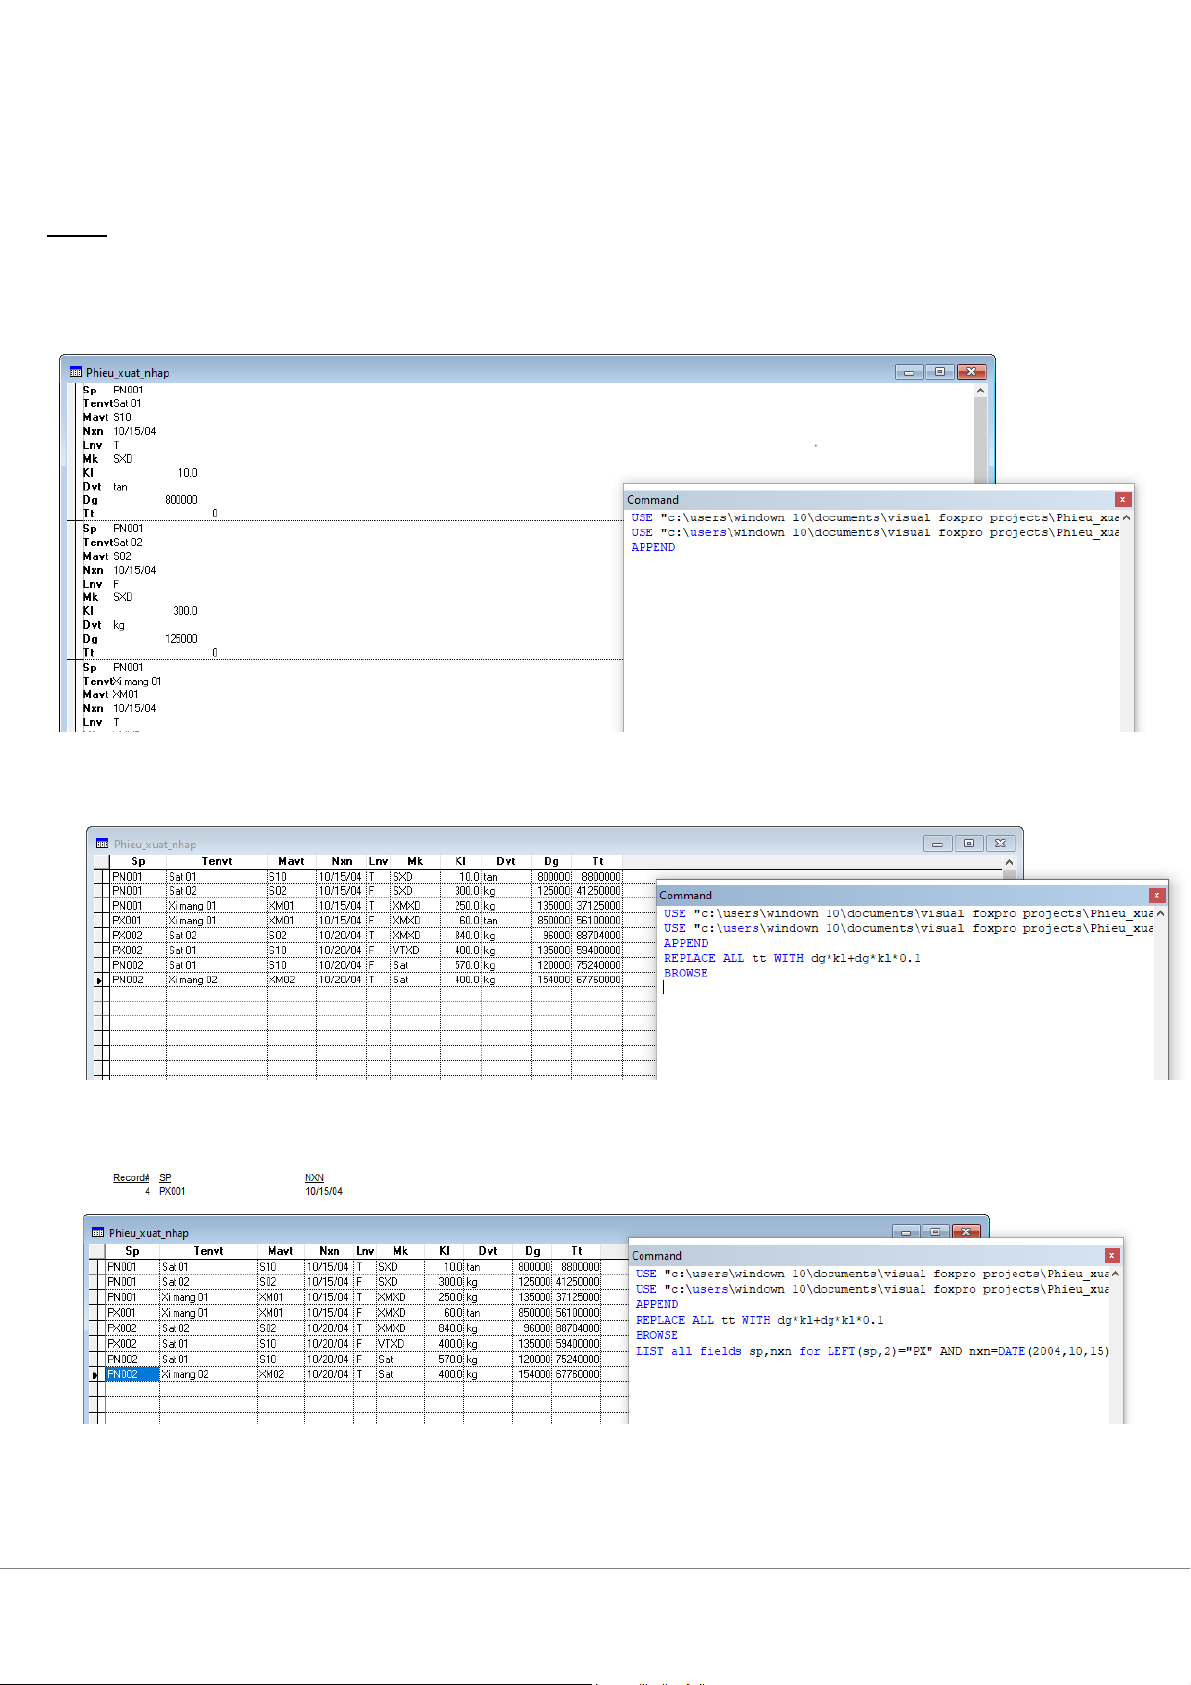Click the Dvt column header in the bottom table
Viewport: 1191px width, 1685px height.
click(487, 1251)
